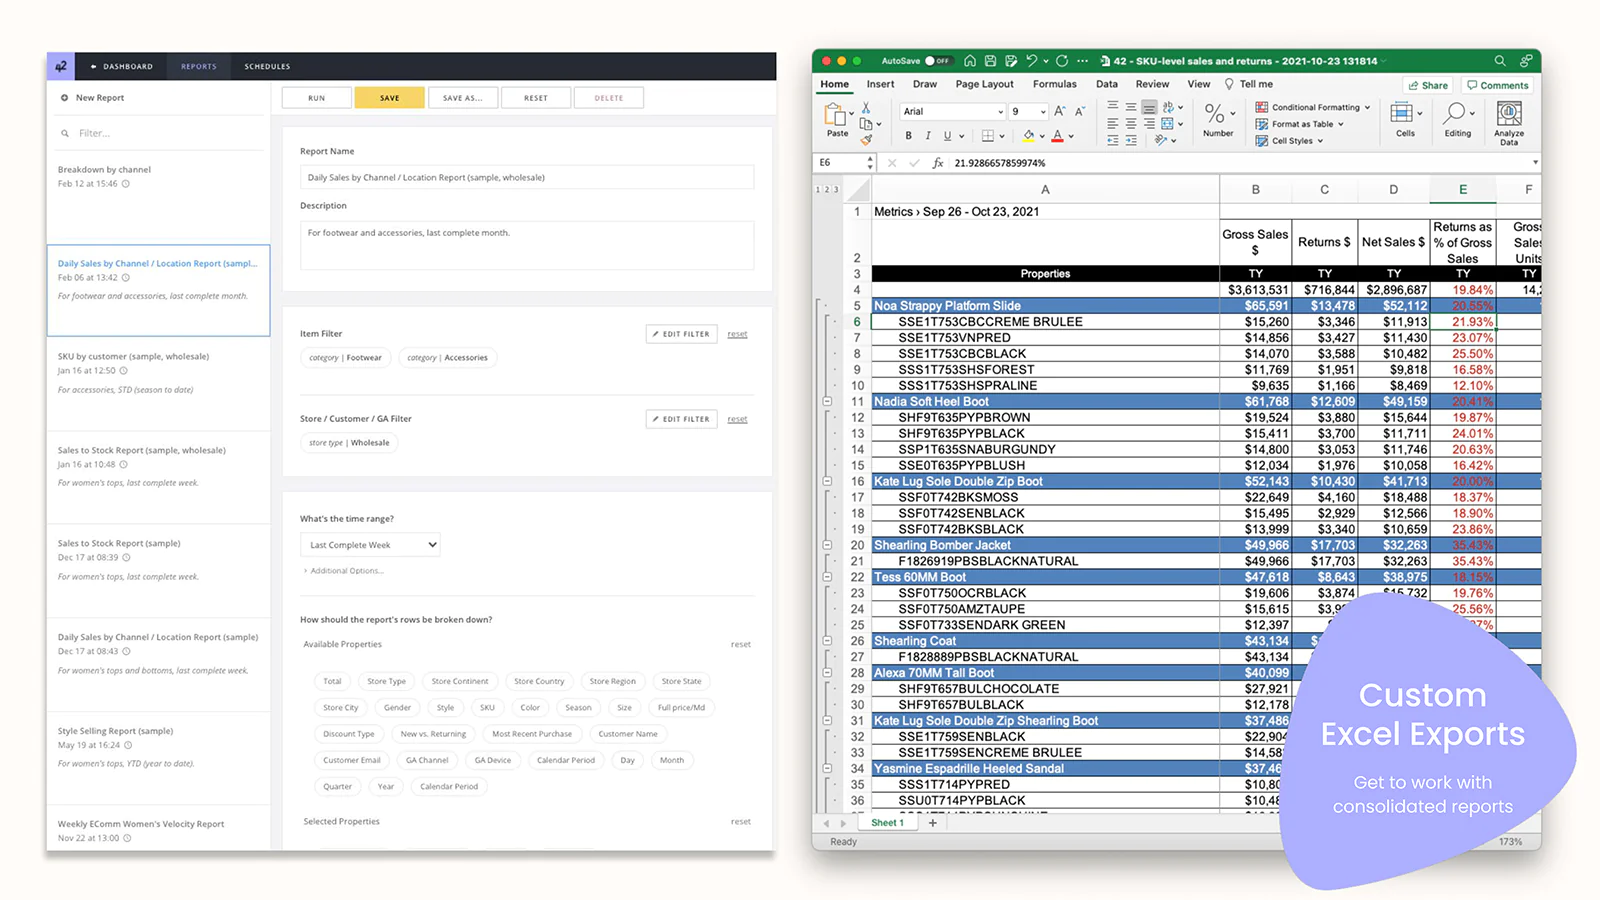Select the SKU by customer report in list

coord(158,384)
